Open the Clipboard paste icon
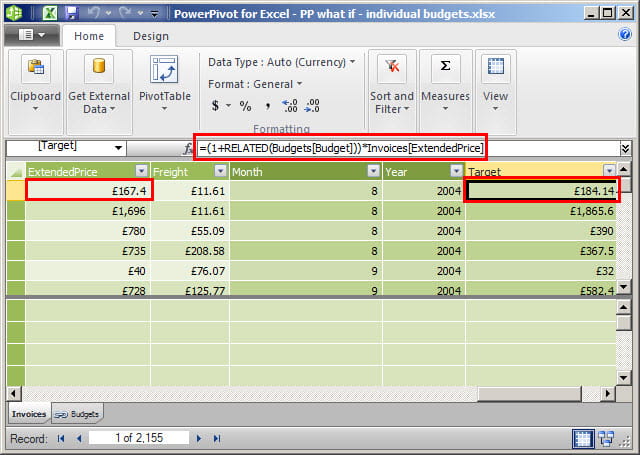 click(x=36, y=67)
